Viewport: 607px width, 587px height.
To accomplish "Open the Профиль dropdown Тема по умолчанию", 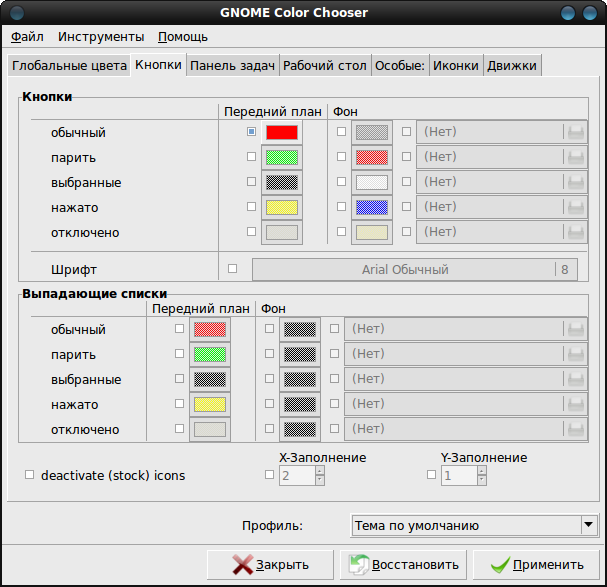I will 474,525.
